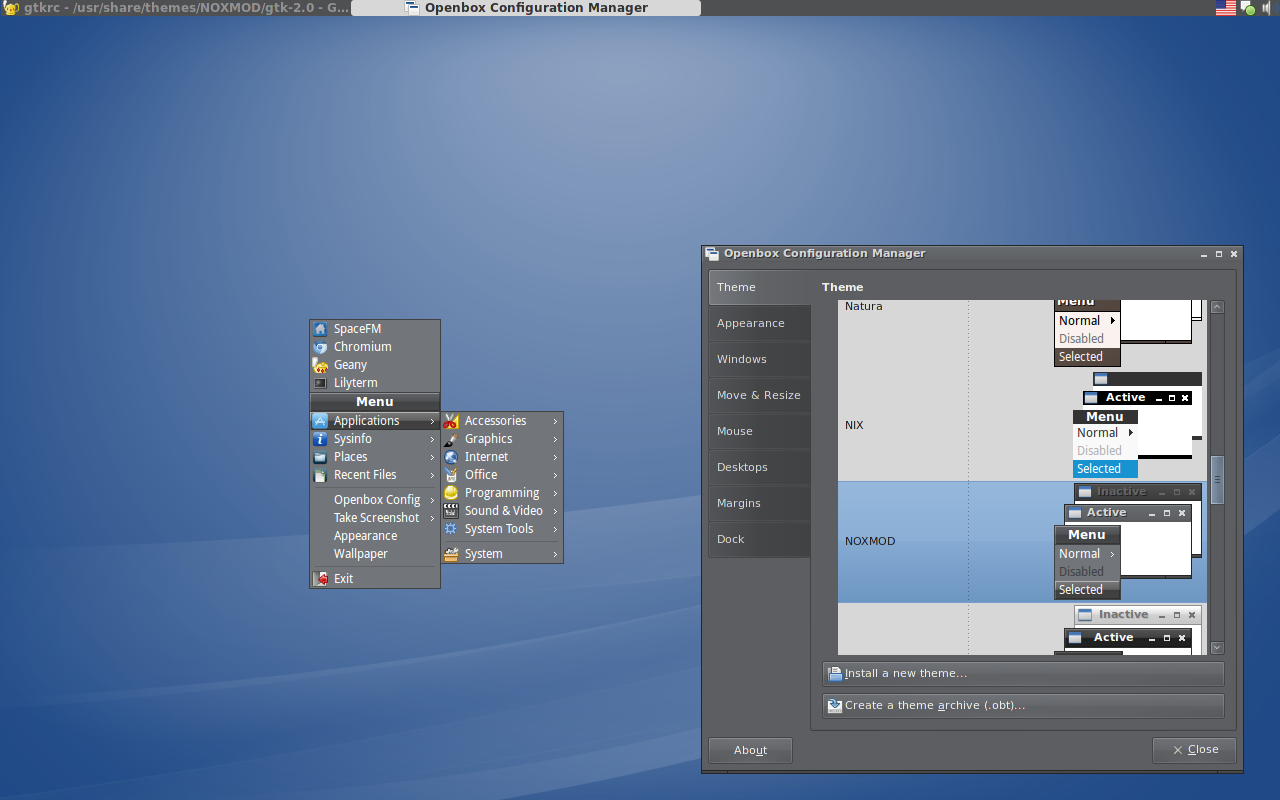Select the NOXMOD theme row
The height and width of the screenshot is (800, 1280).
[1022, 542]
